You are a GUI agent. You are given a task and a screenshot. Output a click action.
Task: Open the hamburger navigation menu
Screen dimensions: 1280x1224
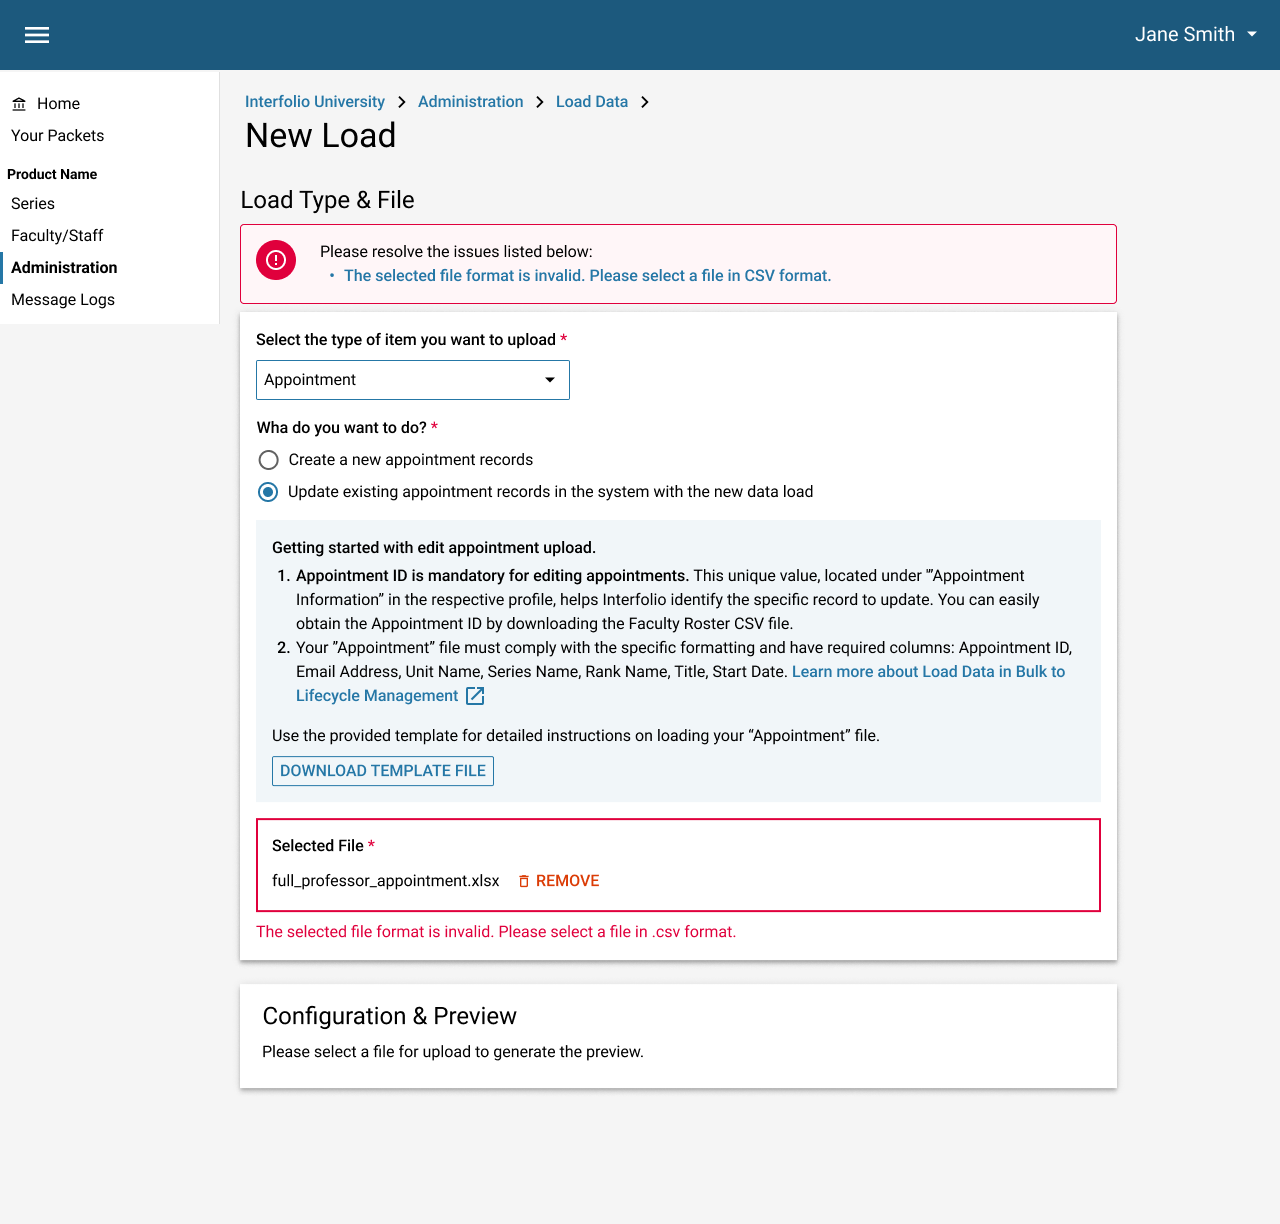[37, 35]
